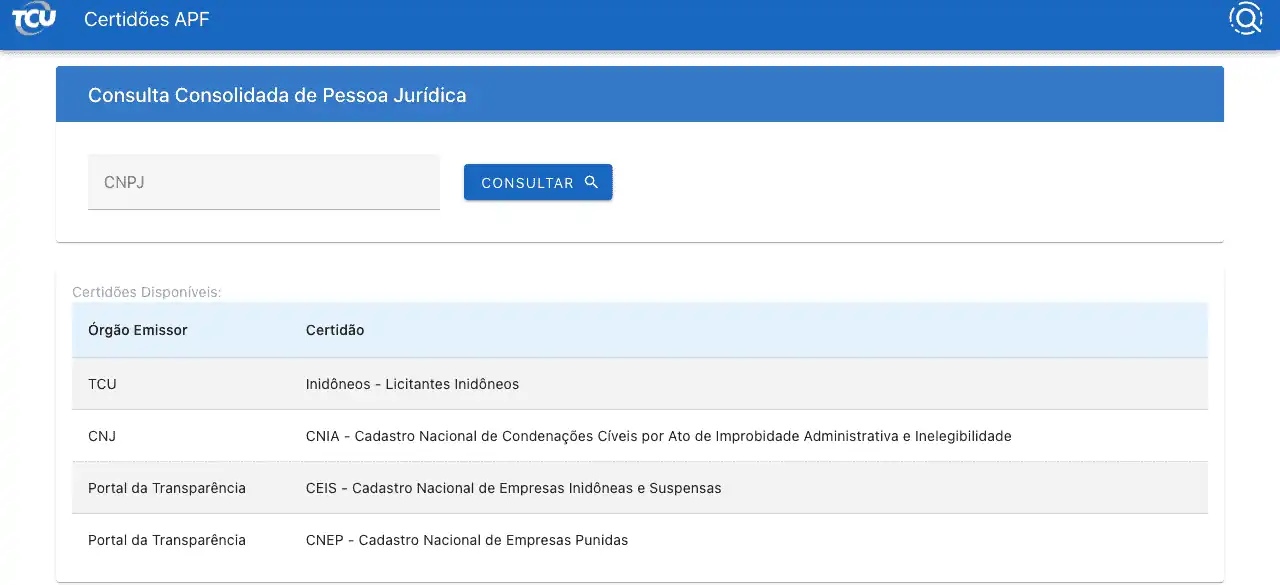Select the CNIA Cadastro Nacional de Condenações entry
This screenshot has width=1280, height=585.
[658, 436]
